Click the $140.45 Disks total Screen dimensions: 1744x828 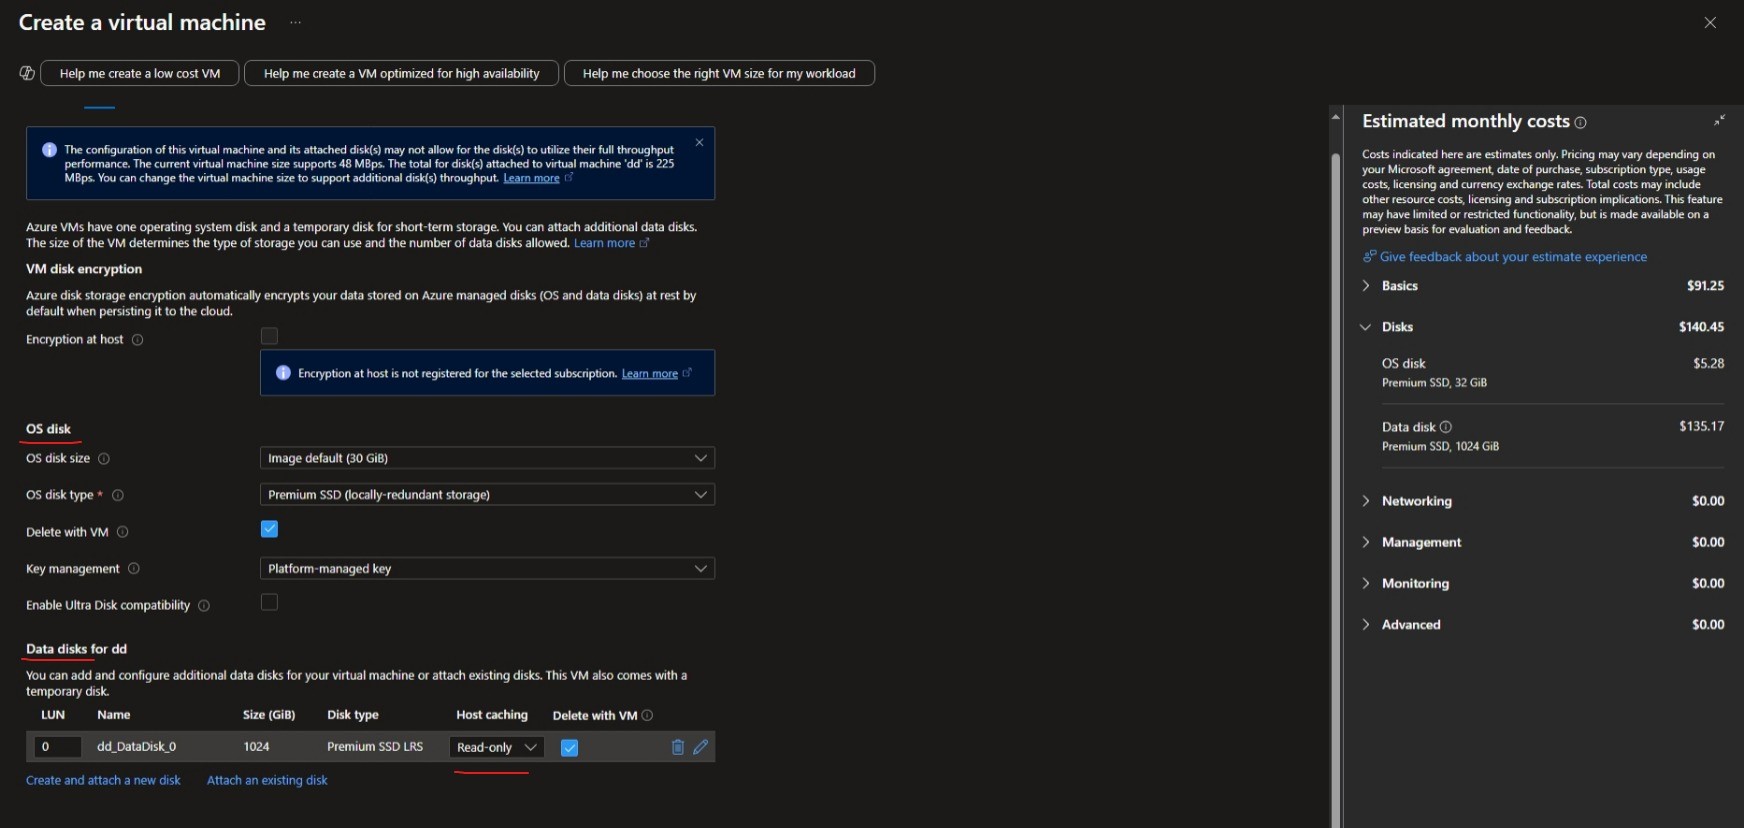point(1701,327)
